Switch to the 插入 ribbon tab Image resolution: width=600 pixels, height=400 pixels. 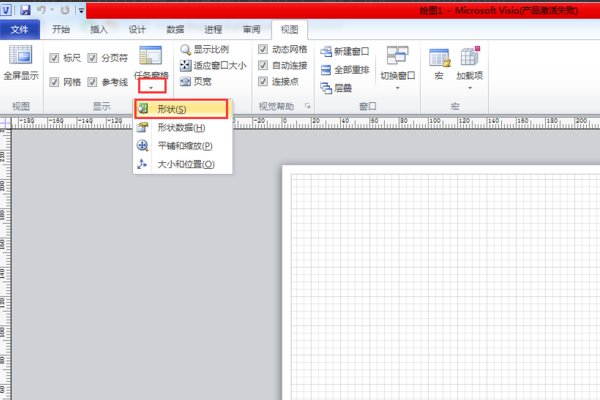tap(99, 29)
